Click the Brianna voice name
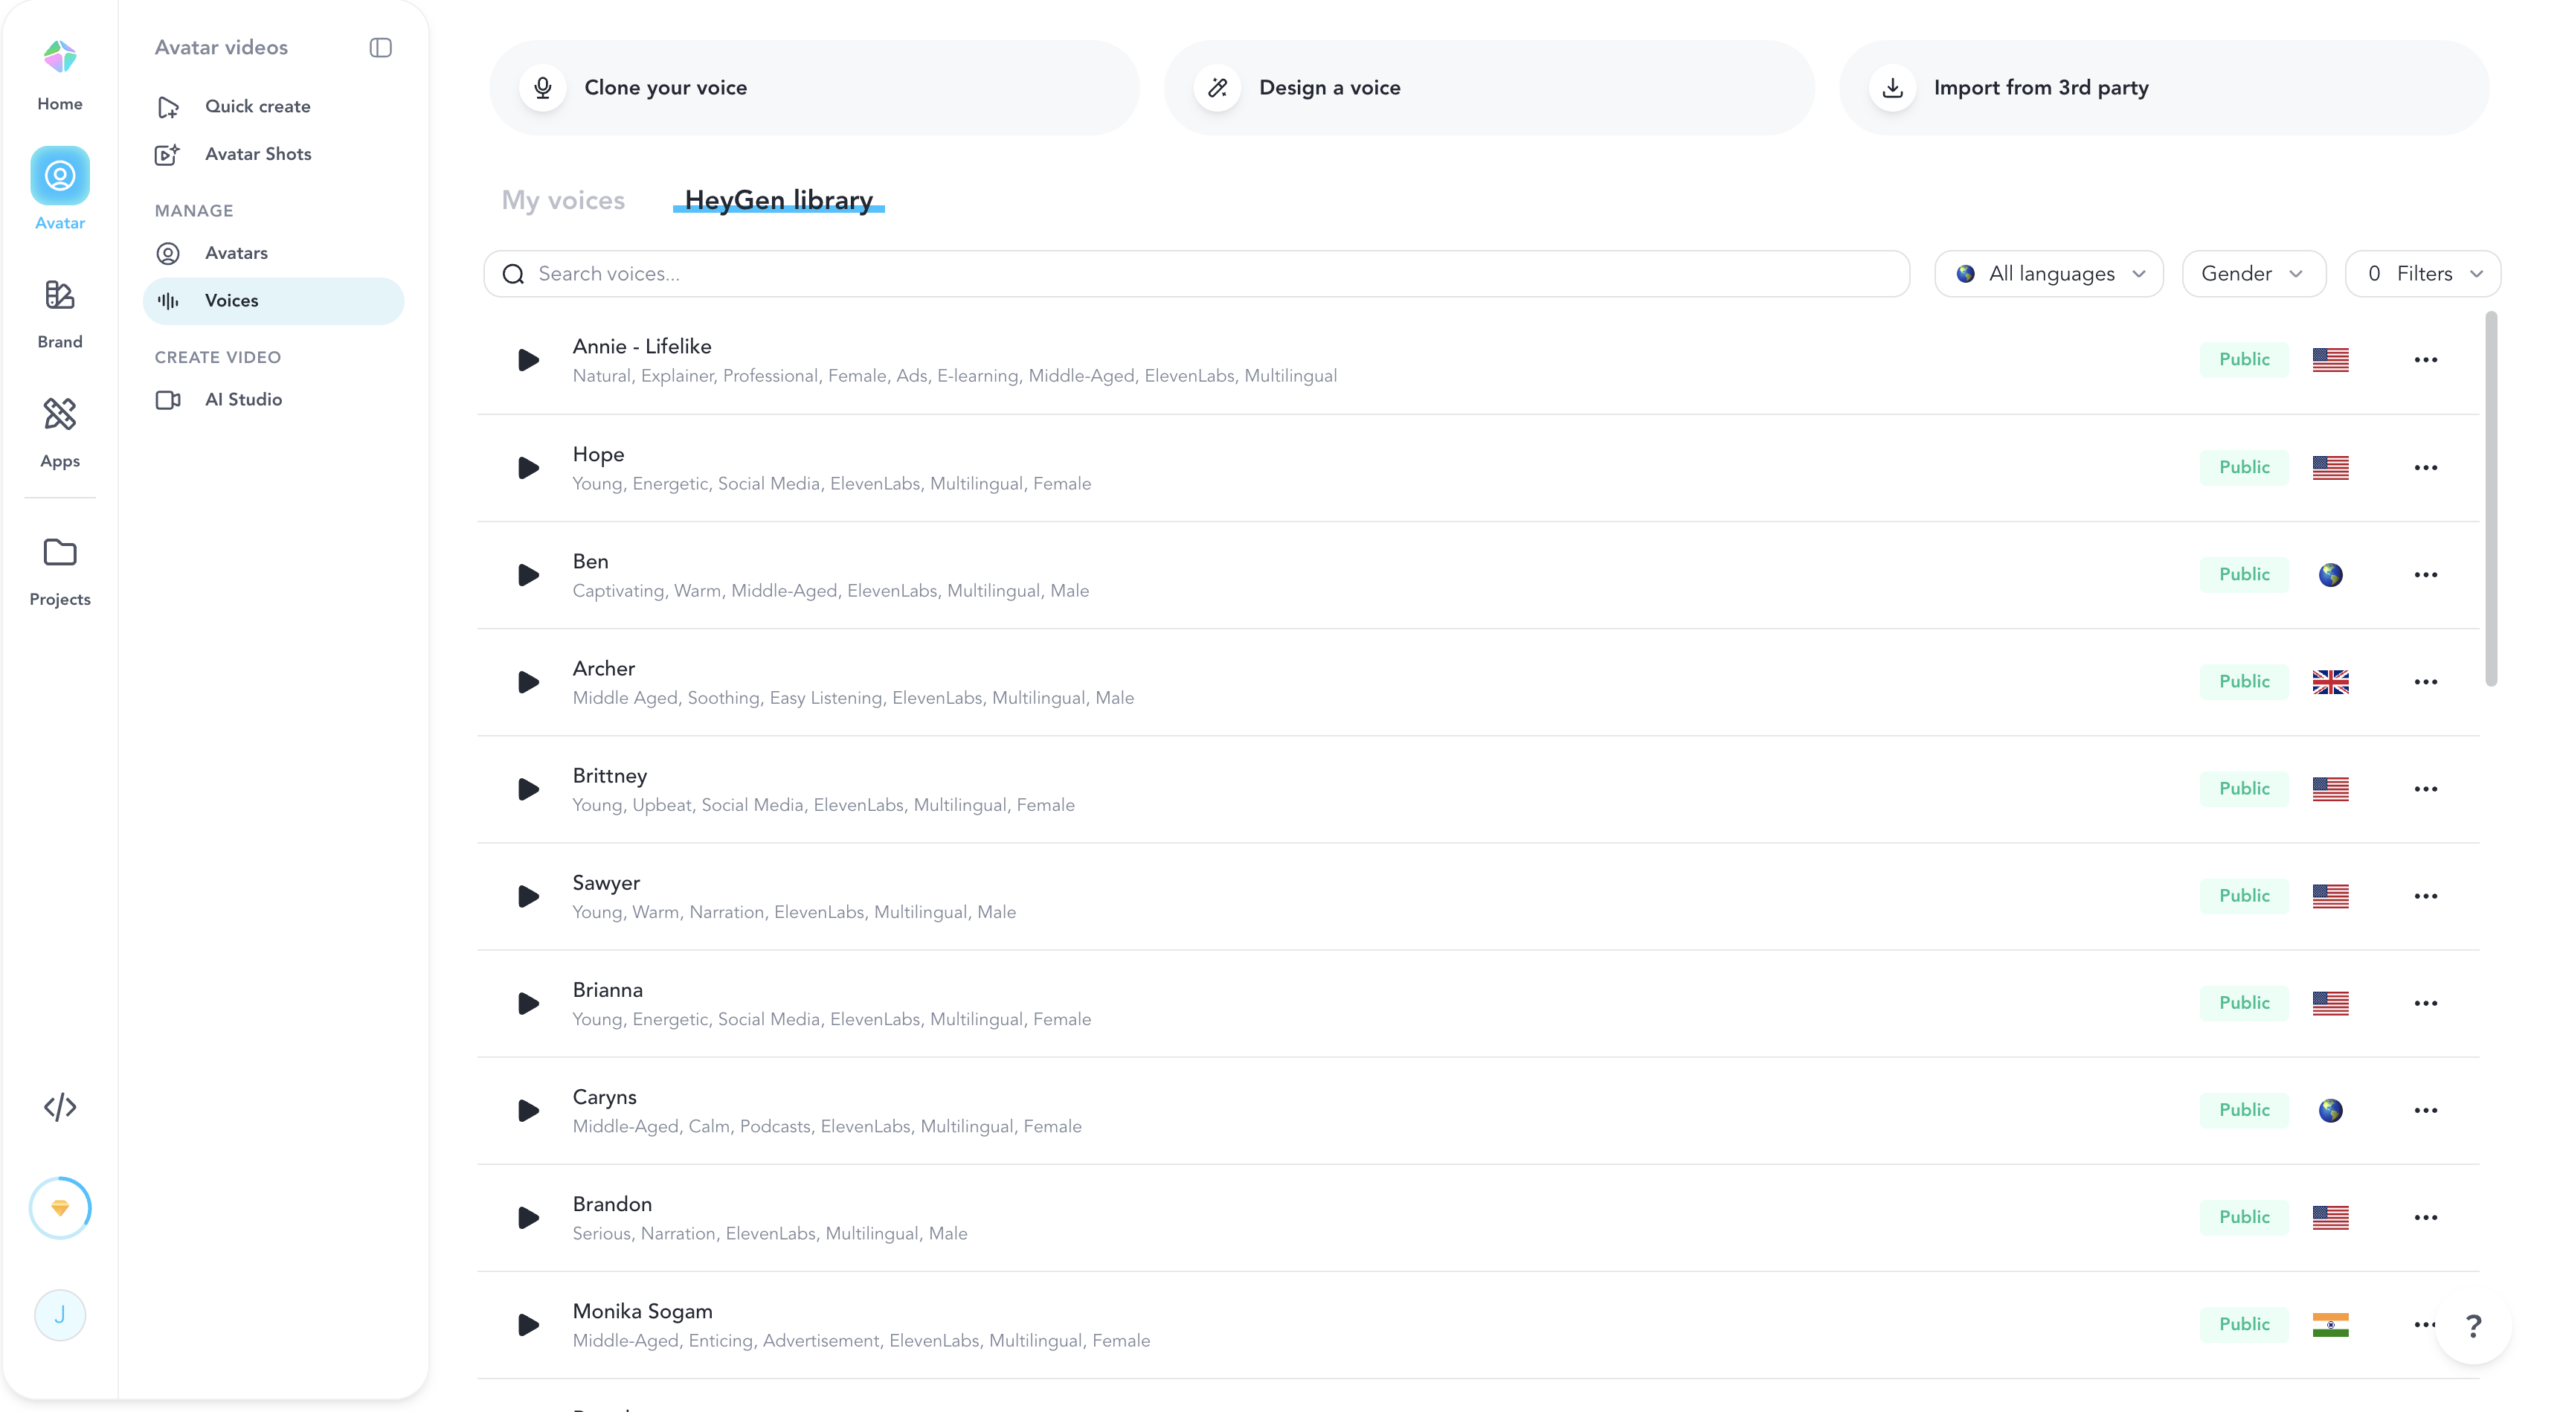Viewport: 2560px width, 1412px height. tap(608, 990)
